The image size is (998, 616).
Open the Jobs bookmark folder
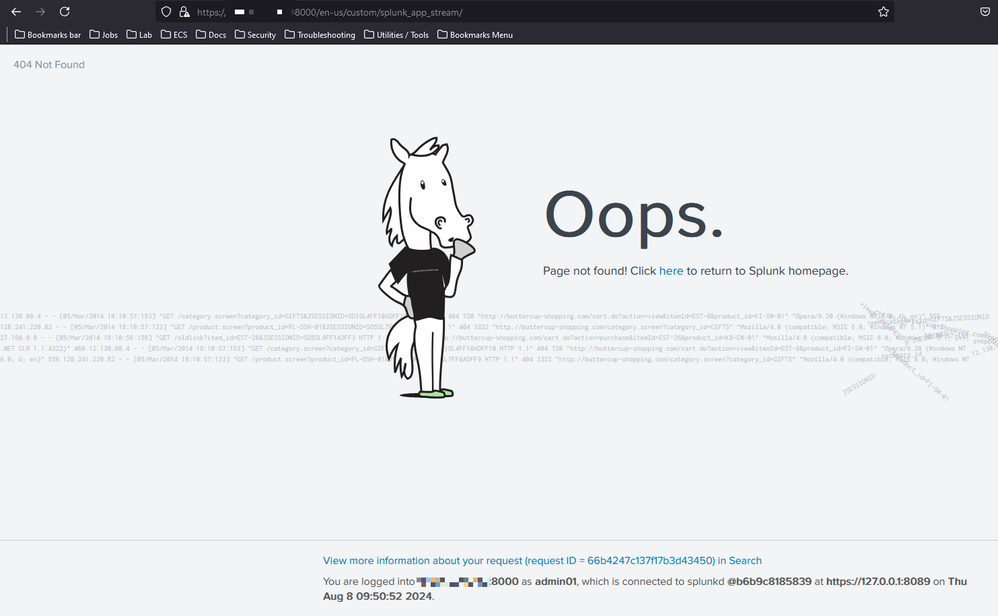[x=104, y=34]
